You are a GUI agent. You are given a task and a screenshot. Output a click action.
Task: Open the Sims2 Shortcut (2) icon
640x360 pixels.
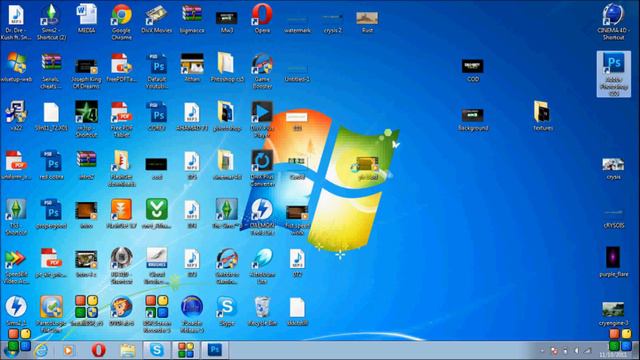pyautogui.click(x=51, y=16)
